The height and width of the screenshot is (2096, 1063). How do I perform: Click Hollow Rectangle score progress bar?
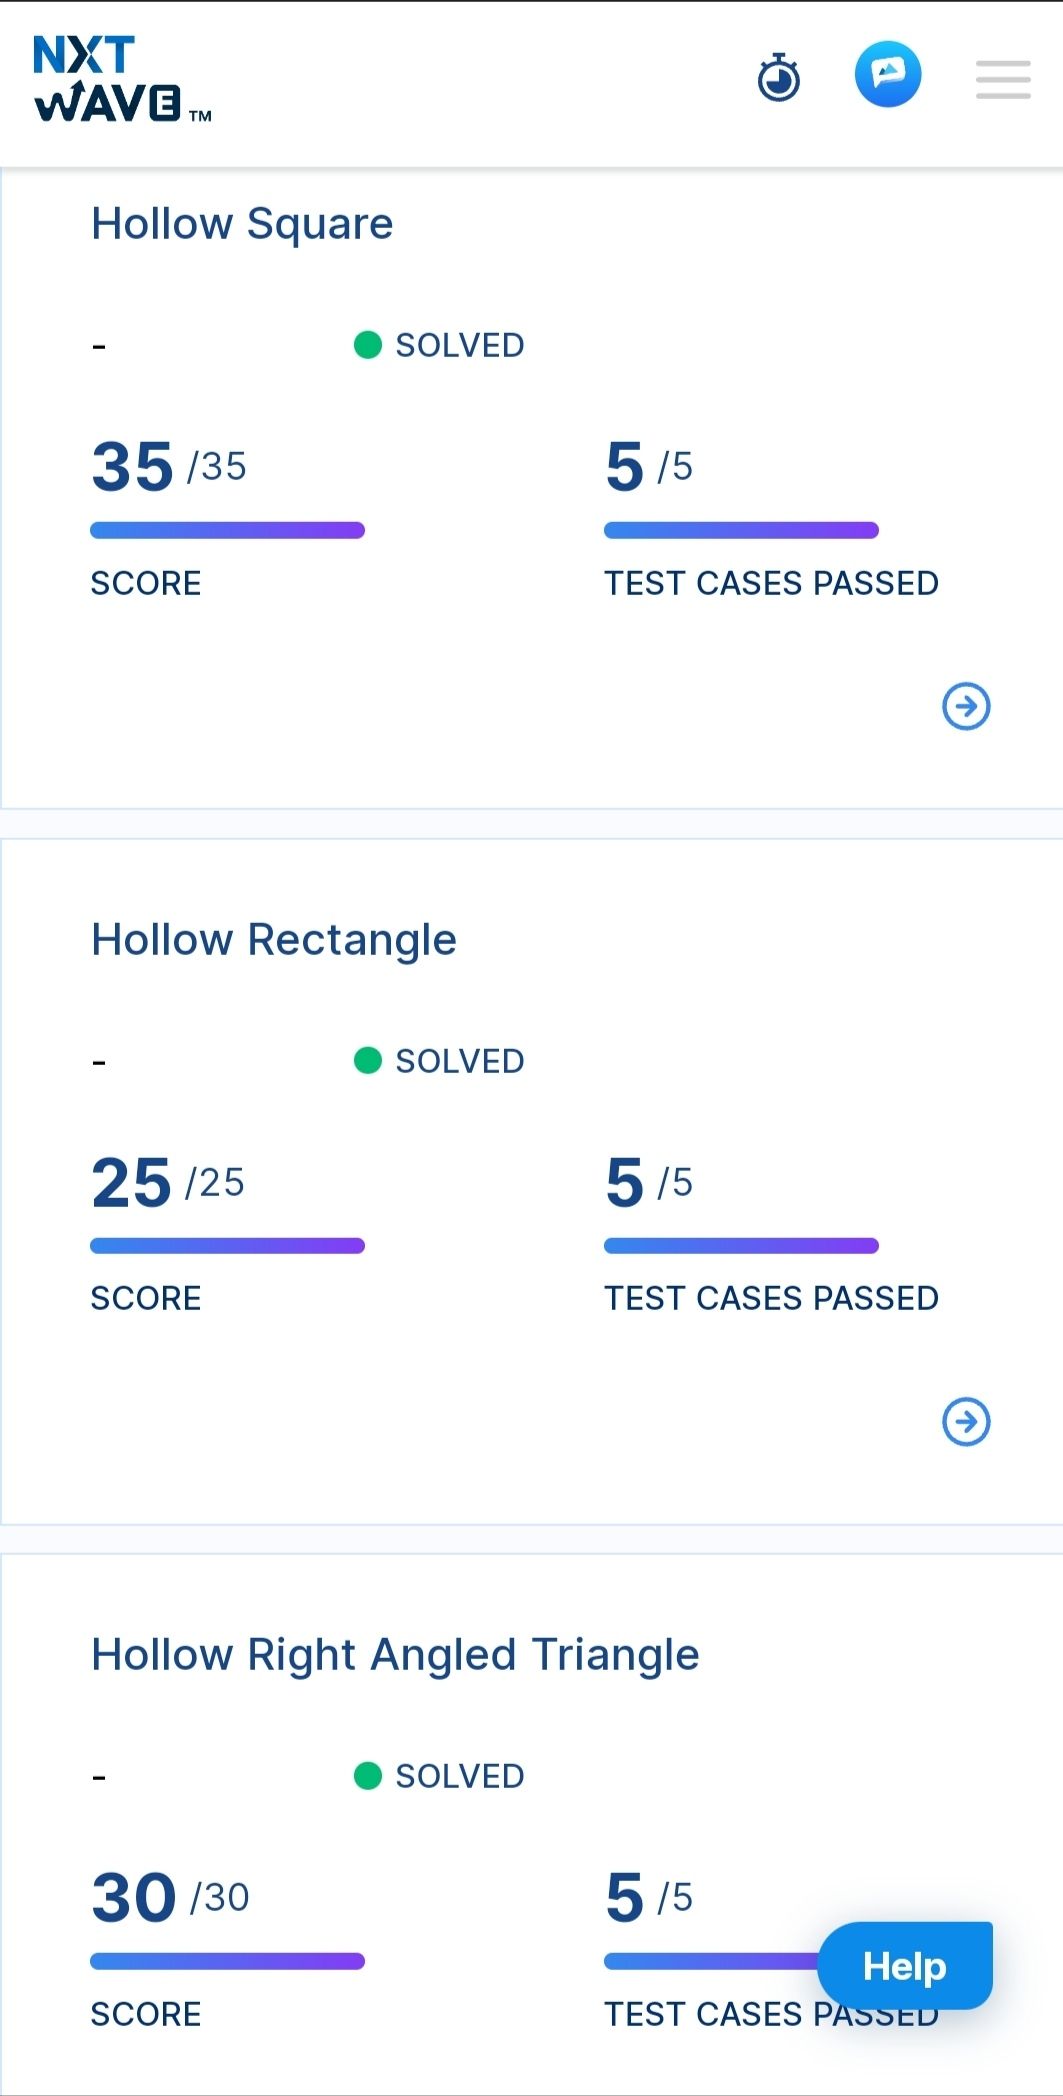tap(228, 1246)
